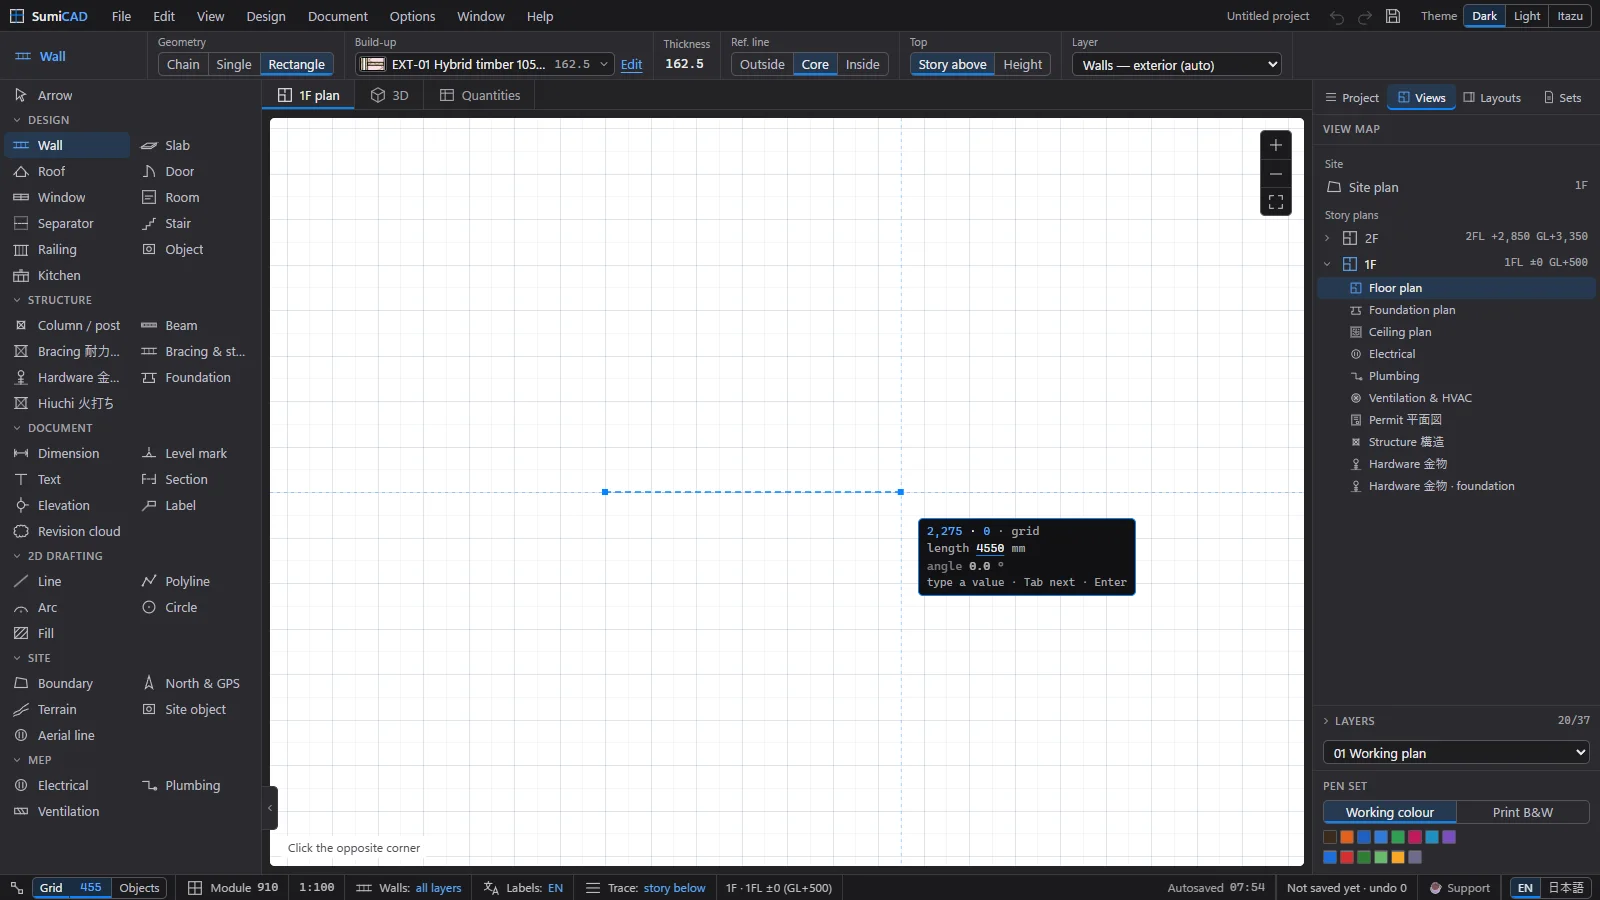Screen dimensions: 1600x900
Task: Click the length value 4550 field
Action: click(x=990, y=548)
